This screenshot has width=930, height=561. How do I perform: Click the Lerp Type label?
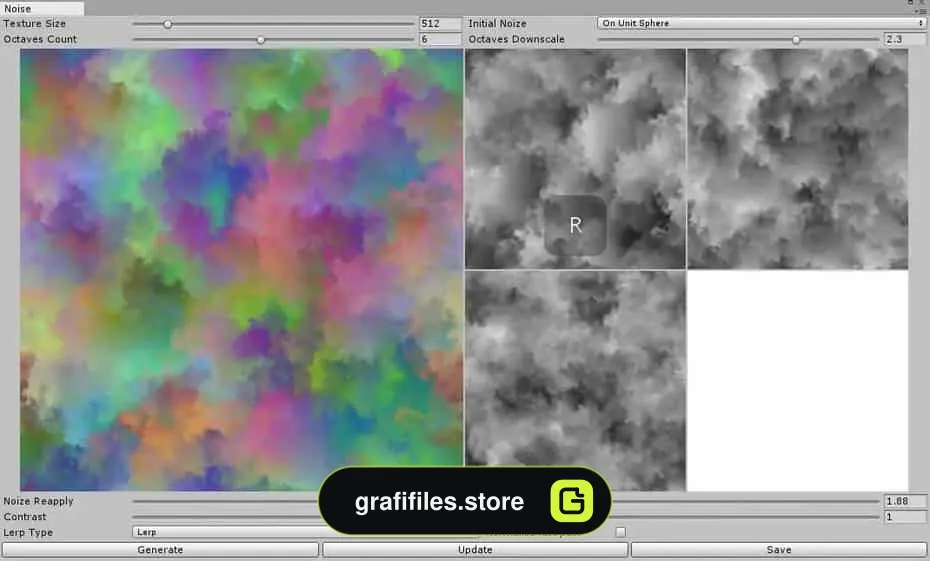28,533
